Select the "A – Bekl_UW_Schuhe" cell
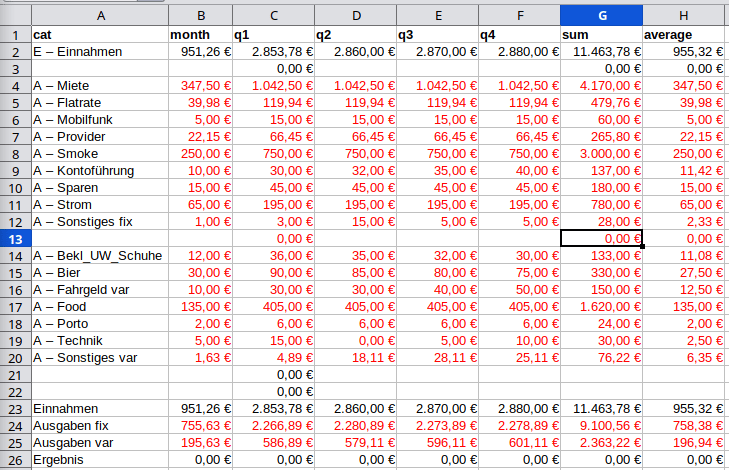 (x=99, y=256)
